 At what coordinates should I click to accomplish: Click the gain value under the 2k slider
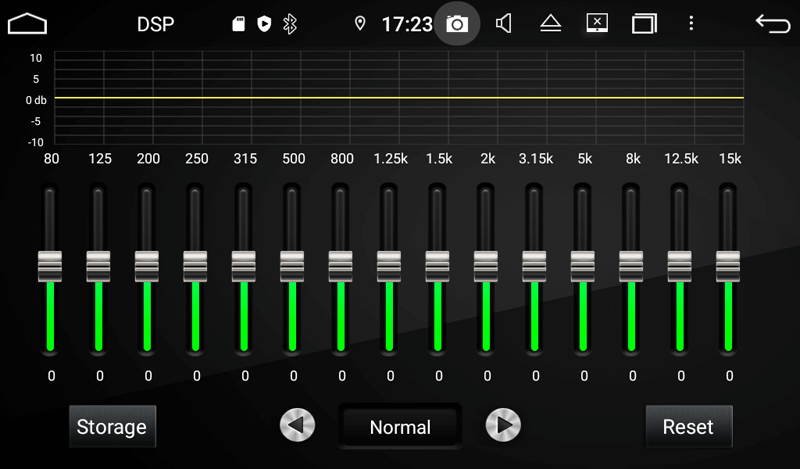(487, 376)
